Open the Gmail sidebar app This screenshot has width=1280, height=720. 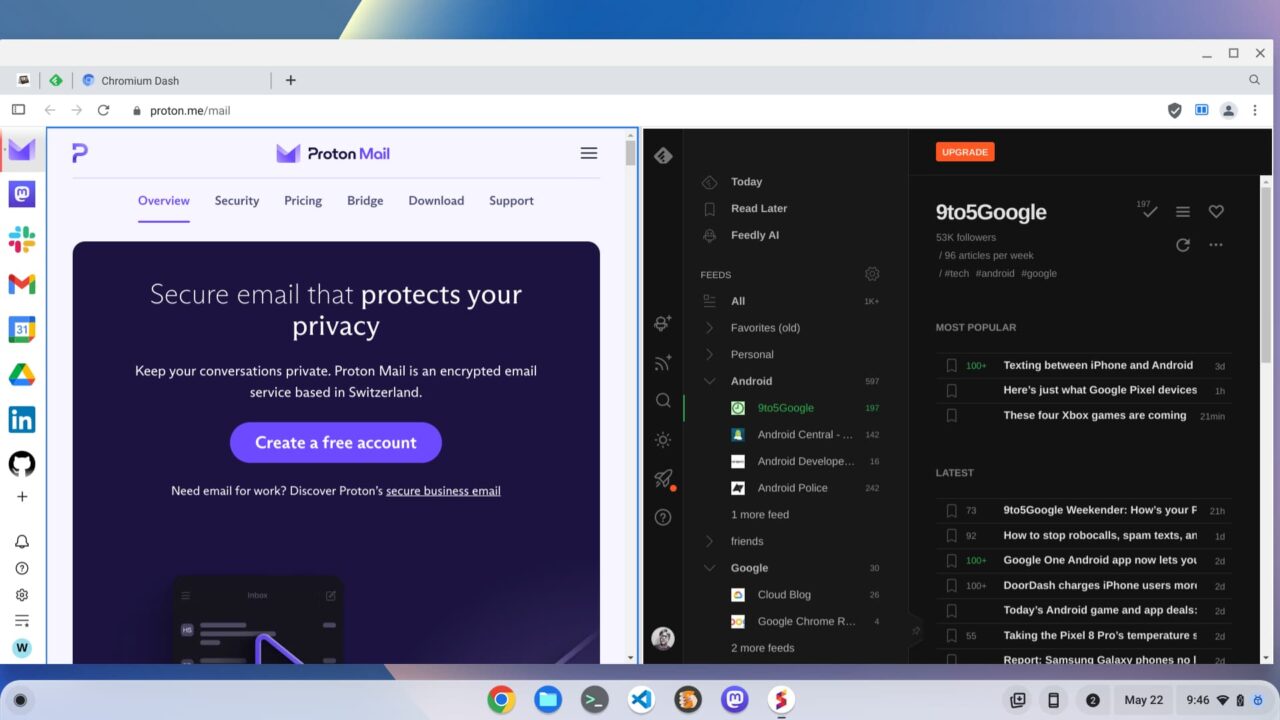click(22, 284)
